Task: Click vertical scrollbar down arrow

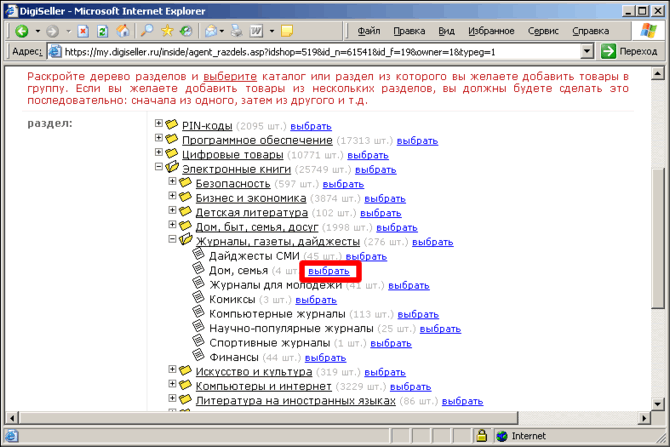Action: point(658,403)
